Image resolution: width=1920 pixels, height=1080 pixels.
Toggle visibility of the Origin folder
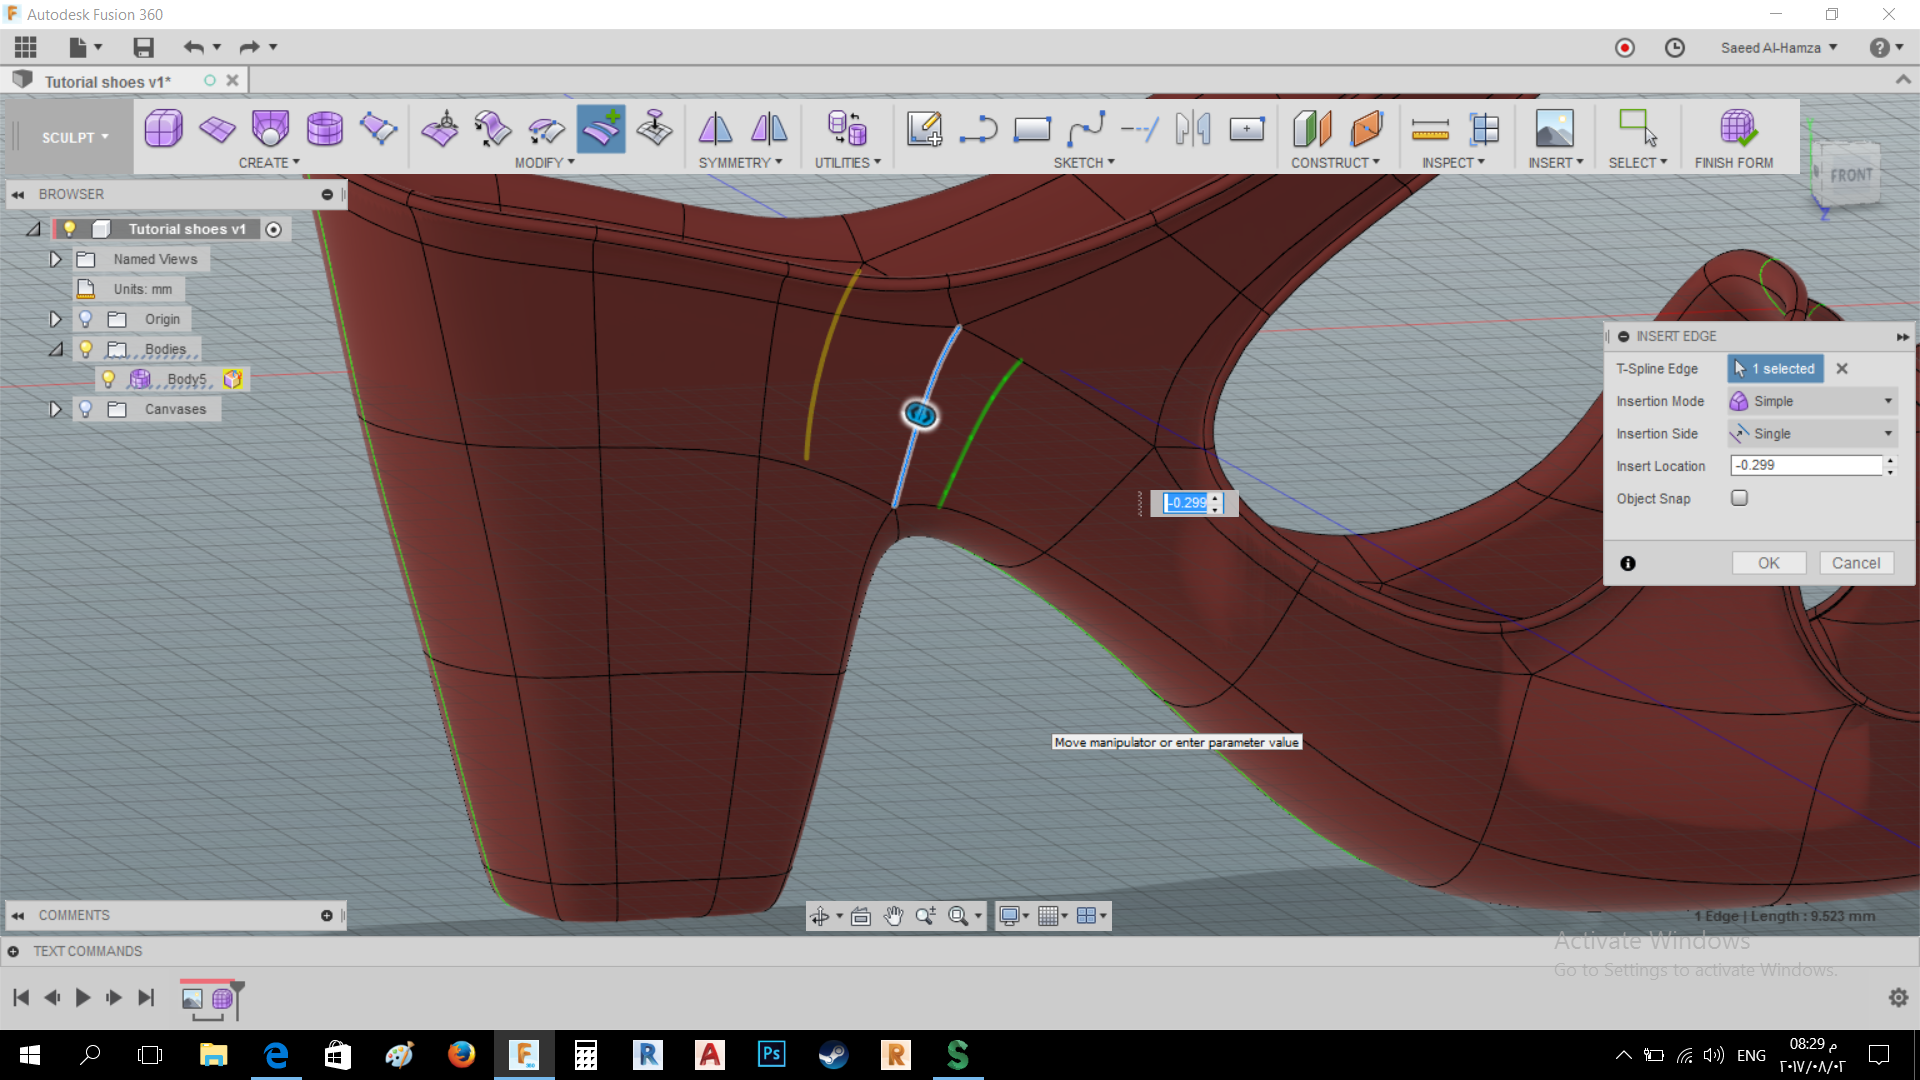[x=86, y=318]
